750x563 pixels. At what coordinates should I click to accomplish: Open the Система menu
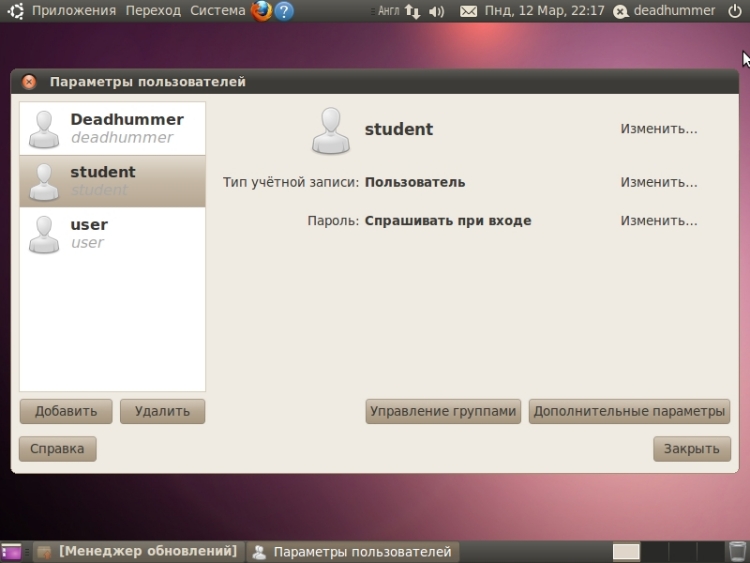pos(217,11)
